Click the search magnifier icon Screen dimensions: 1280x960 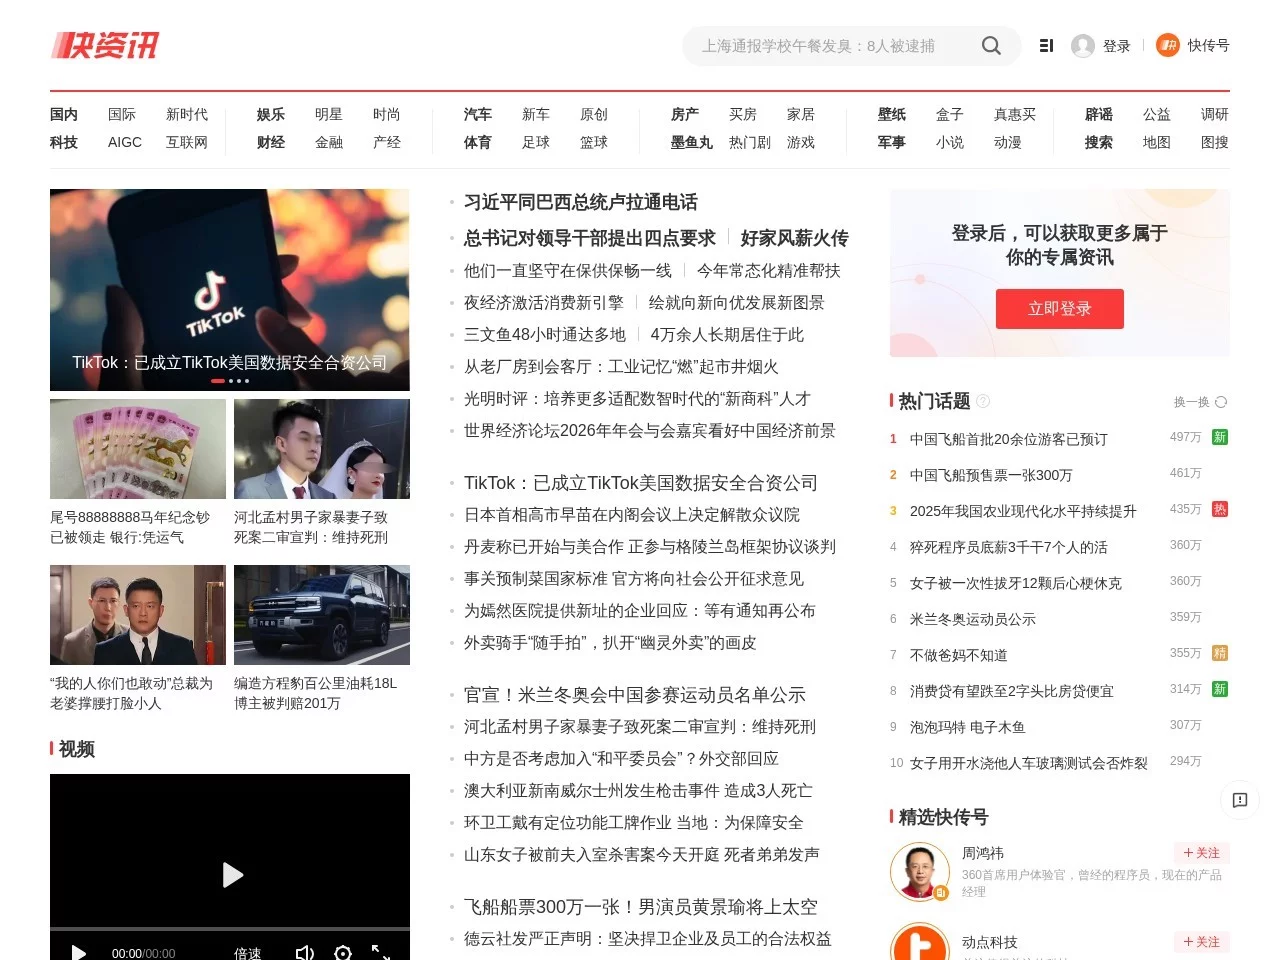991,45
